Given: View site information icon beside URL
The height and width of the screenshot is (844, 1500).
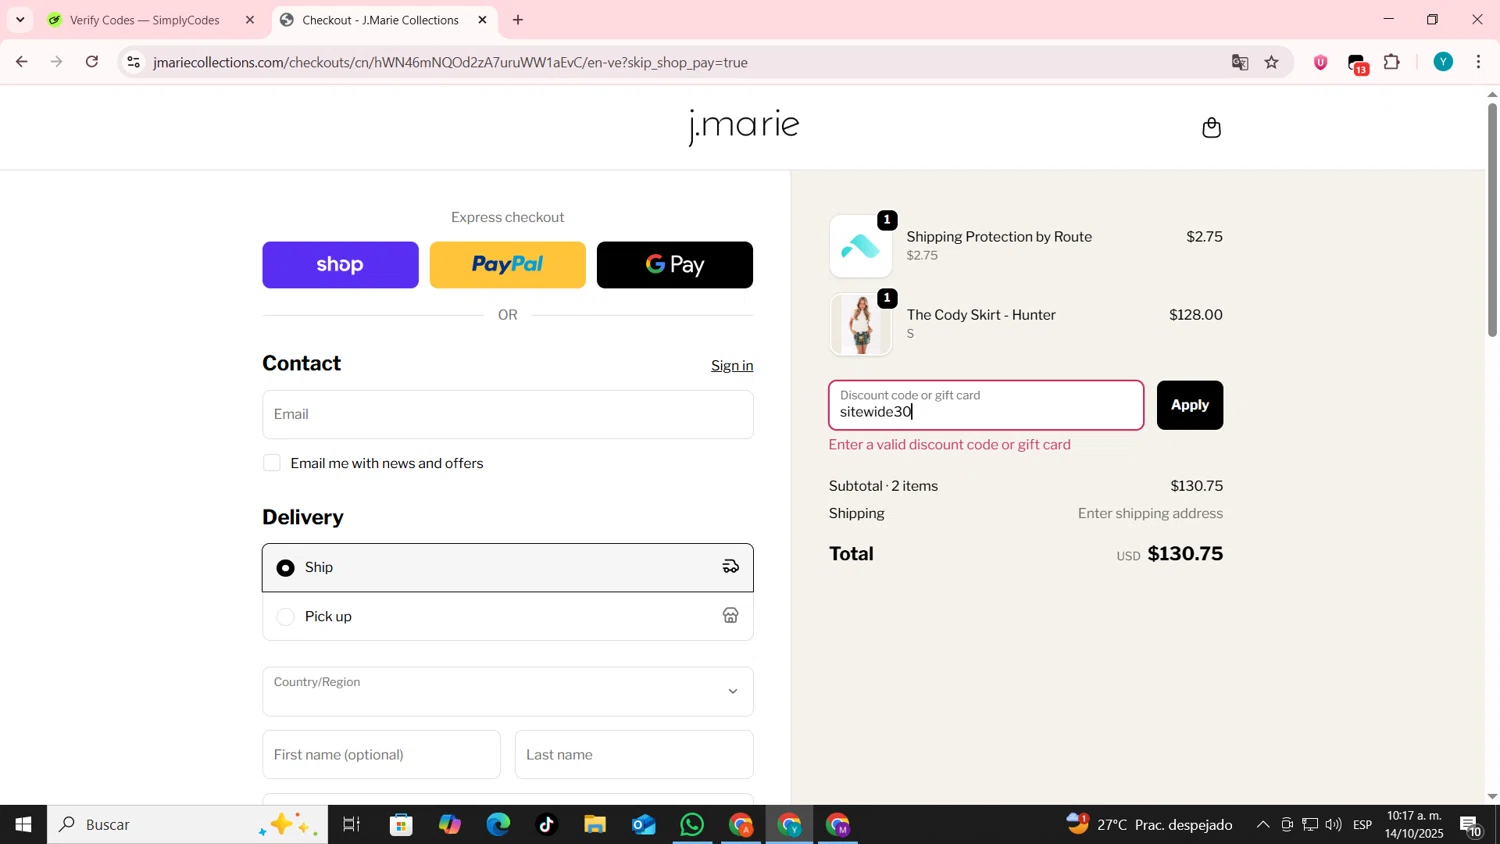Looking at the screenshot, I should 134,62.
